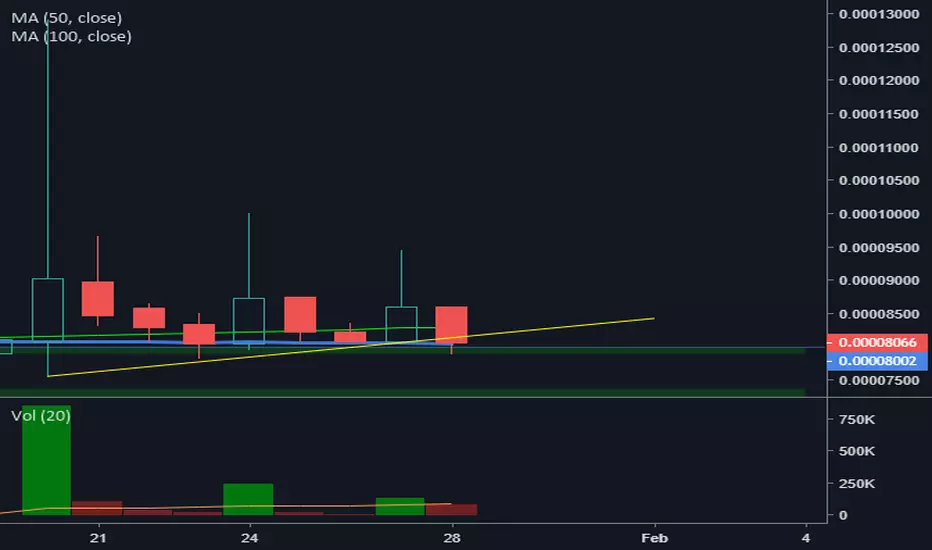Click the 0.00011000 price axis label
The width and height of the screenshot is (932, 550).
pyautogui.click(x=879, y=147)
